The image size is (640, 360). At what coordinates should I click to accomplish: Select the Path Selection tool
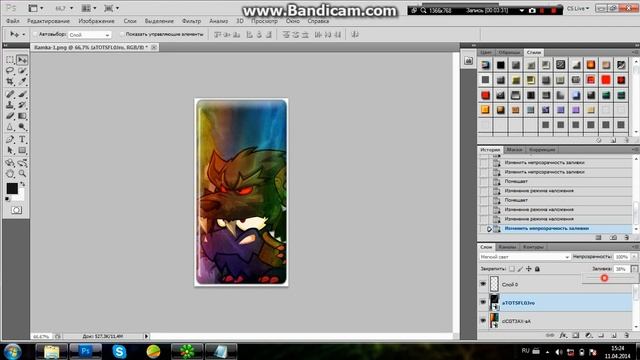tap(10, 151)
